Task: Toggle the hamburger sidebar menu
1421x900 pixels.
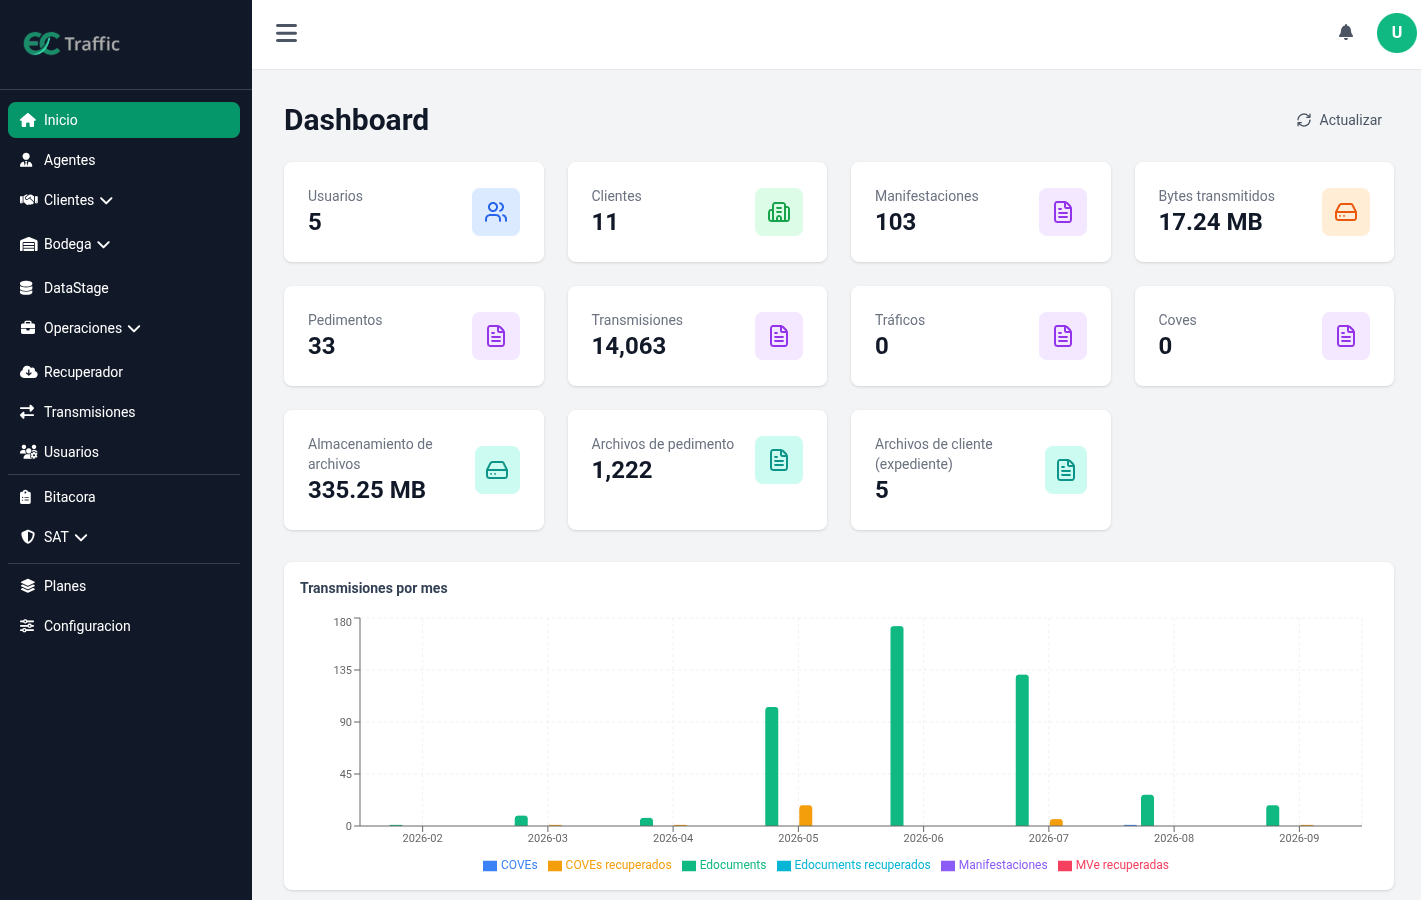Action: pos(286,33)
